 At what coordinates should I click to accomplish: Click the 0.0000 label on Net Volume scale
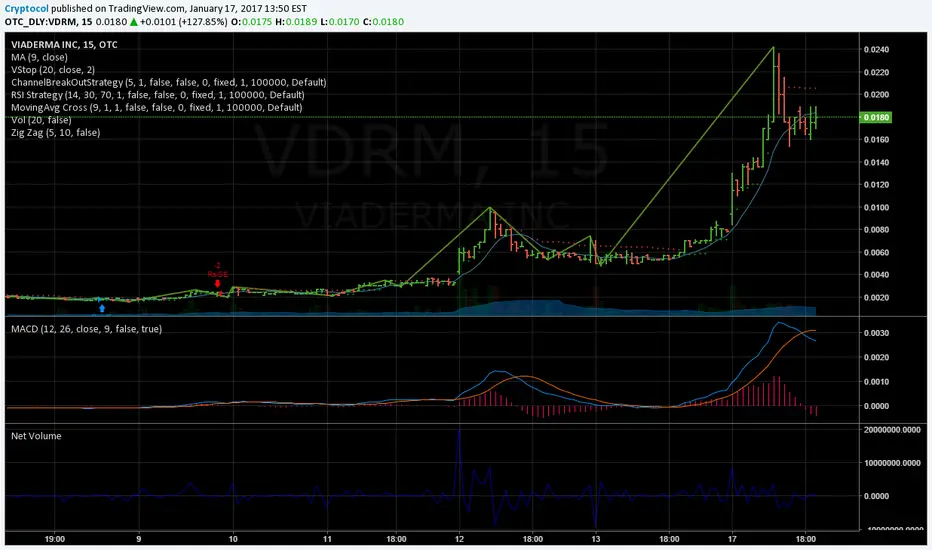pos(876,496)
